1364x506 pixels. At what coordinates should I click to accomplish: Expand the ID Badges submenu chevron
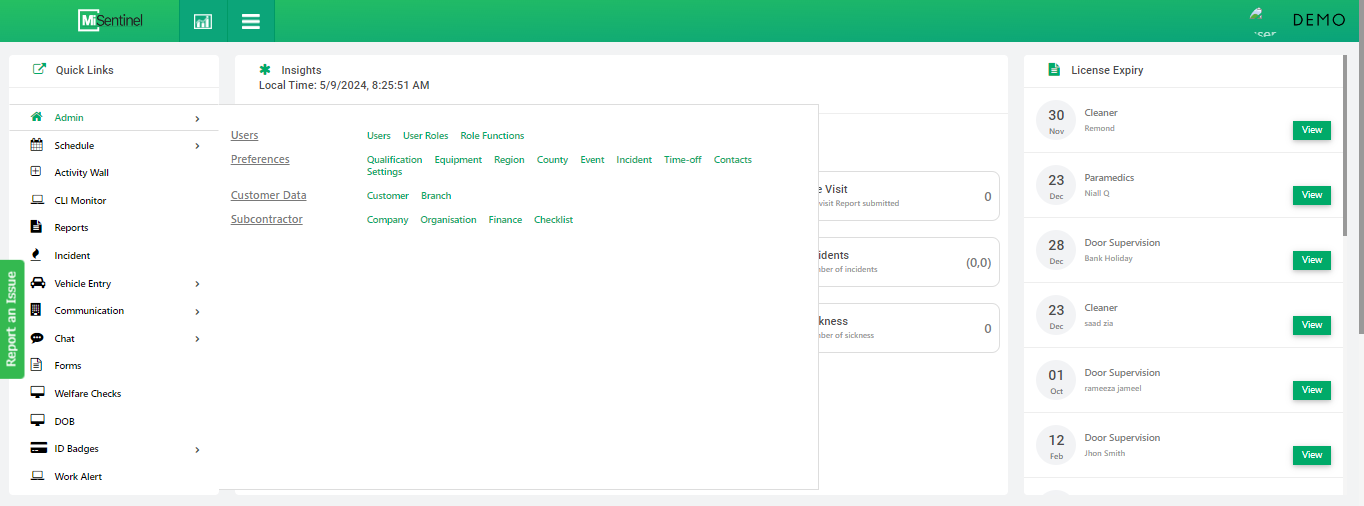tap(197, 450)
